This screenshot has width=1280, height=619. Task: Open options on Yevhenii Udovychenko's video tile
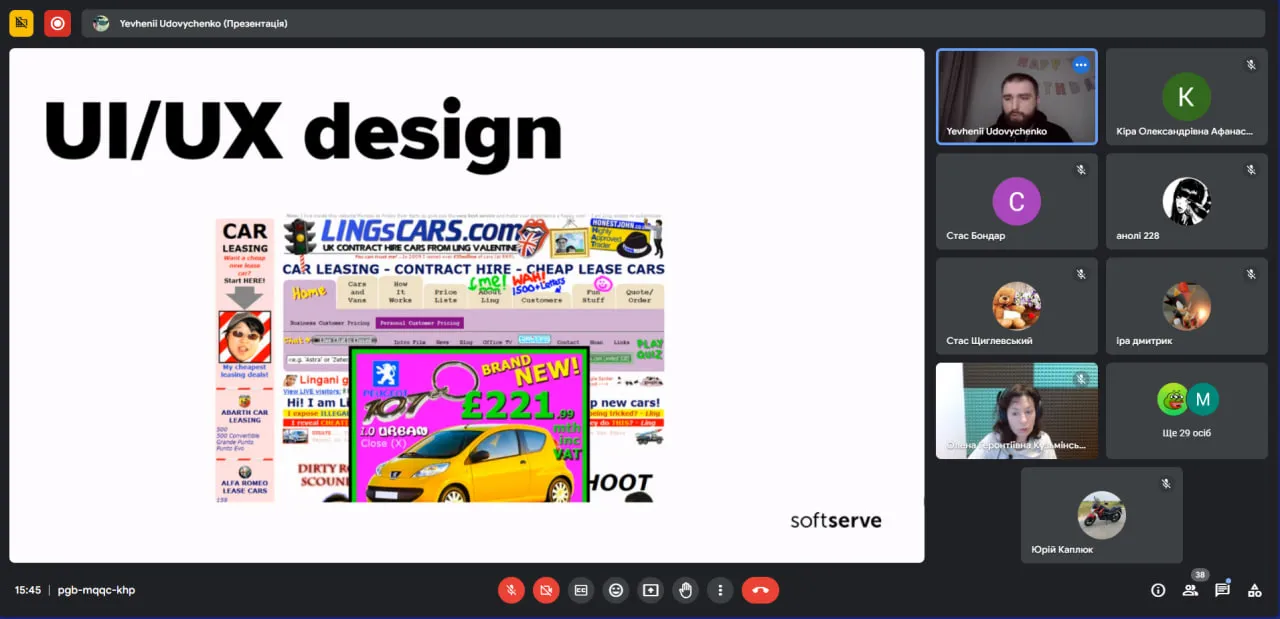pos(1080,65)
